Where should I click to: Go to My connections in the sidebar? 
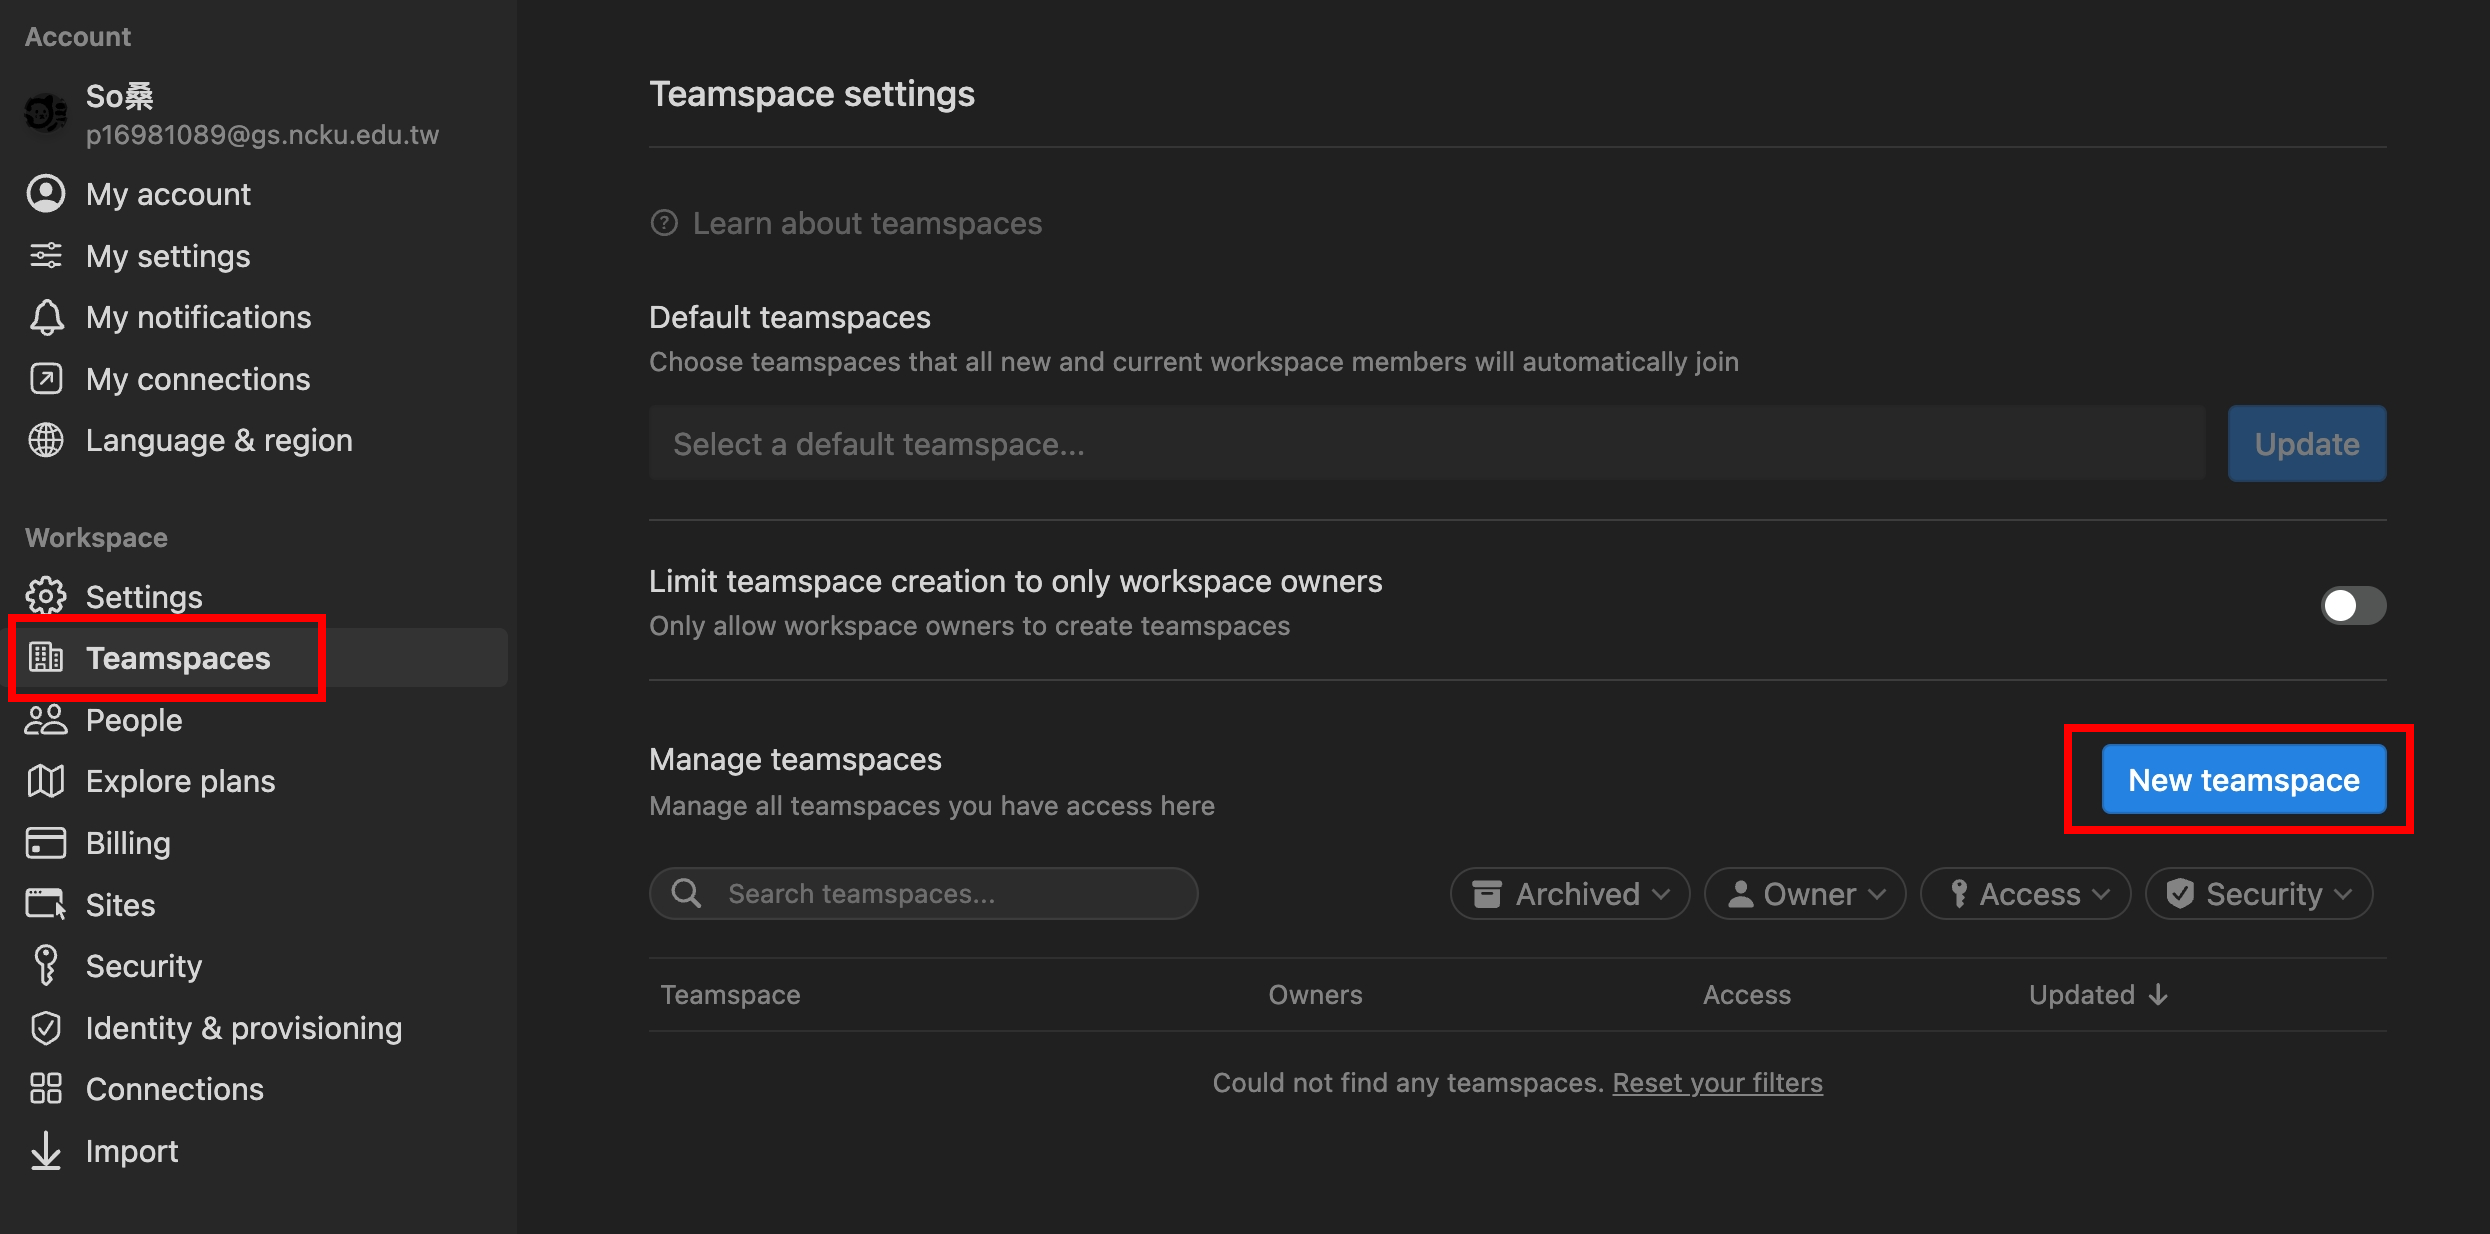(197, 379)
